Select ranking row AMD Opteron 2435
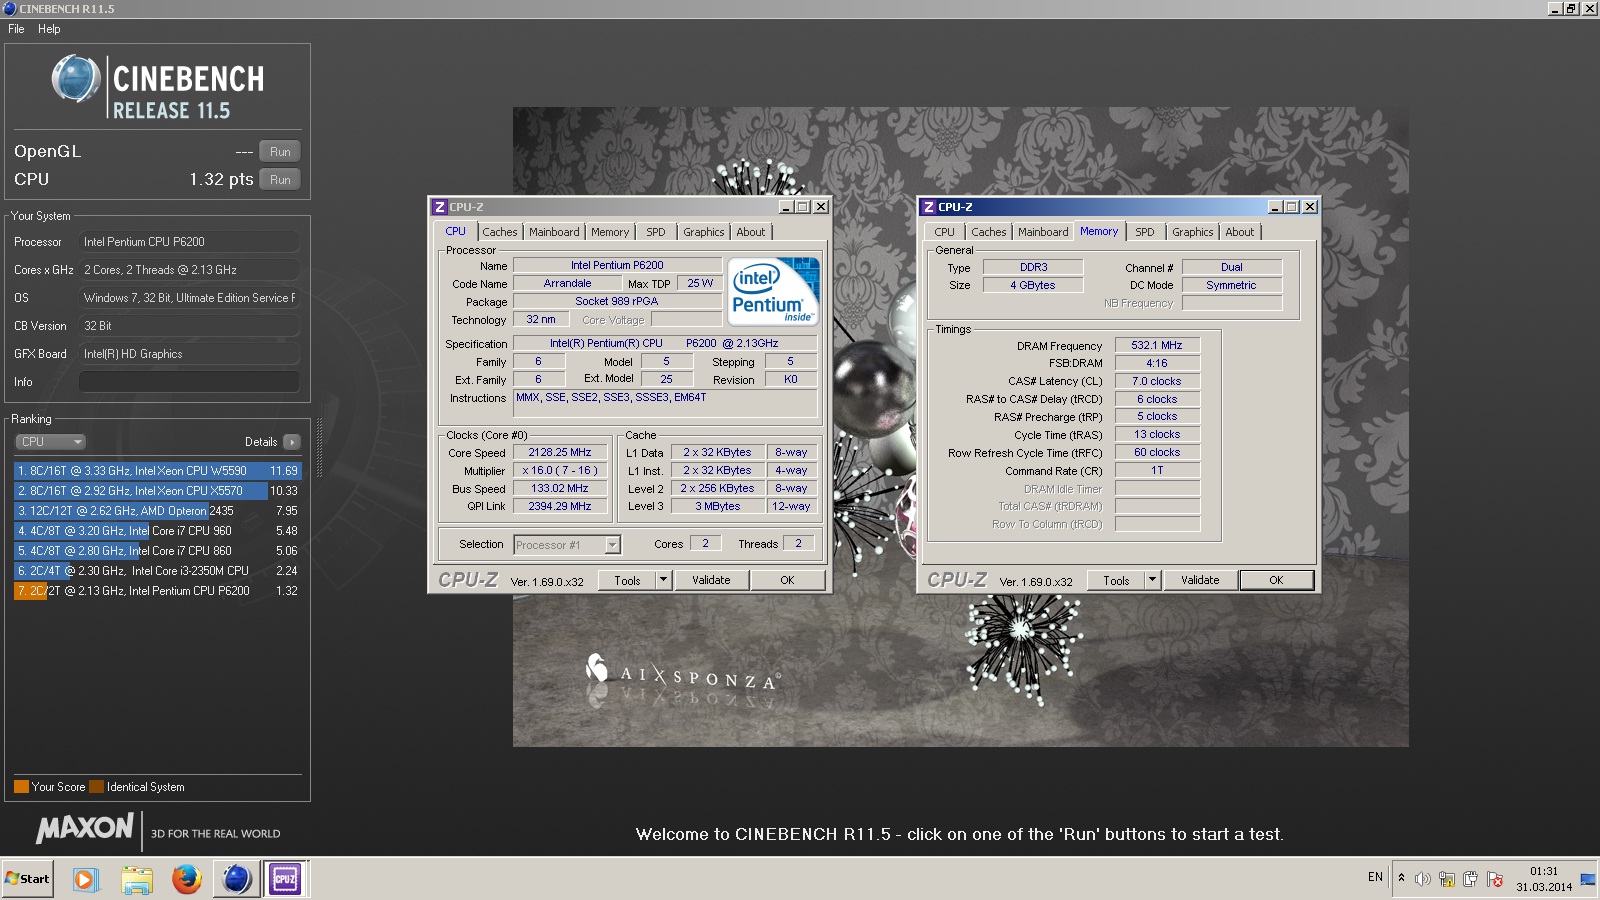The image size is (1600, 900). (x=157, y=511)
